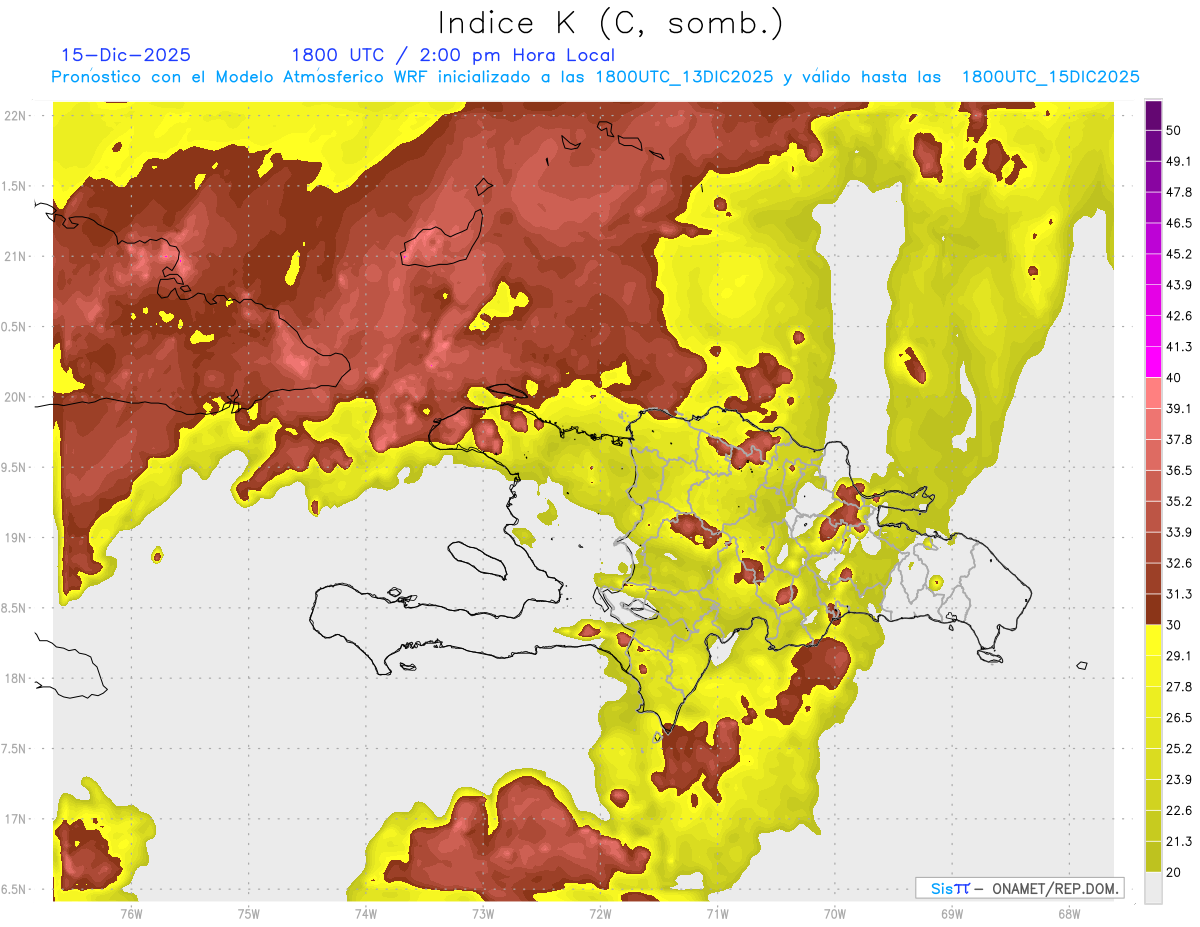Screen dimensions: 1200x927
Task: Click the color bar value '22.6'
Action: [1179, 811]
